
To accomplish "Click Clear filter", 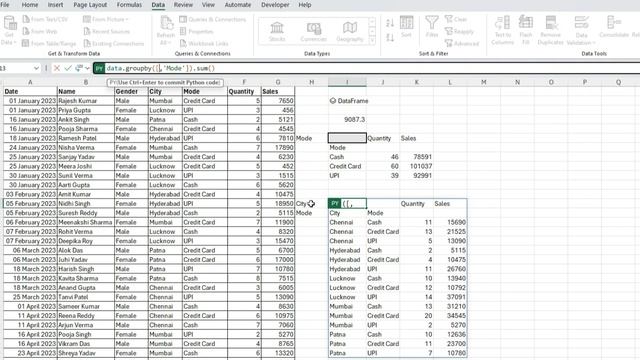I will (456, 19).
